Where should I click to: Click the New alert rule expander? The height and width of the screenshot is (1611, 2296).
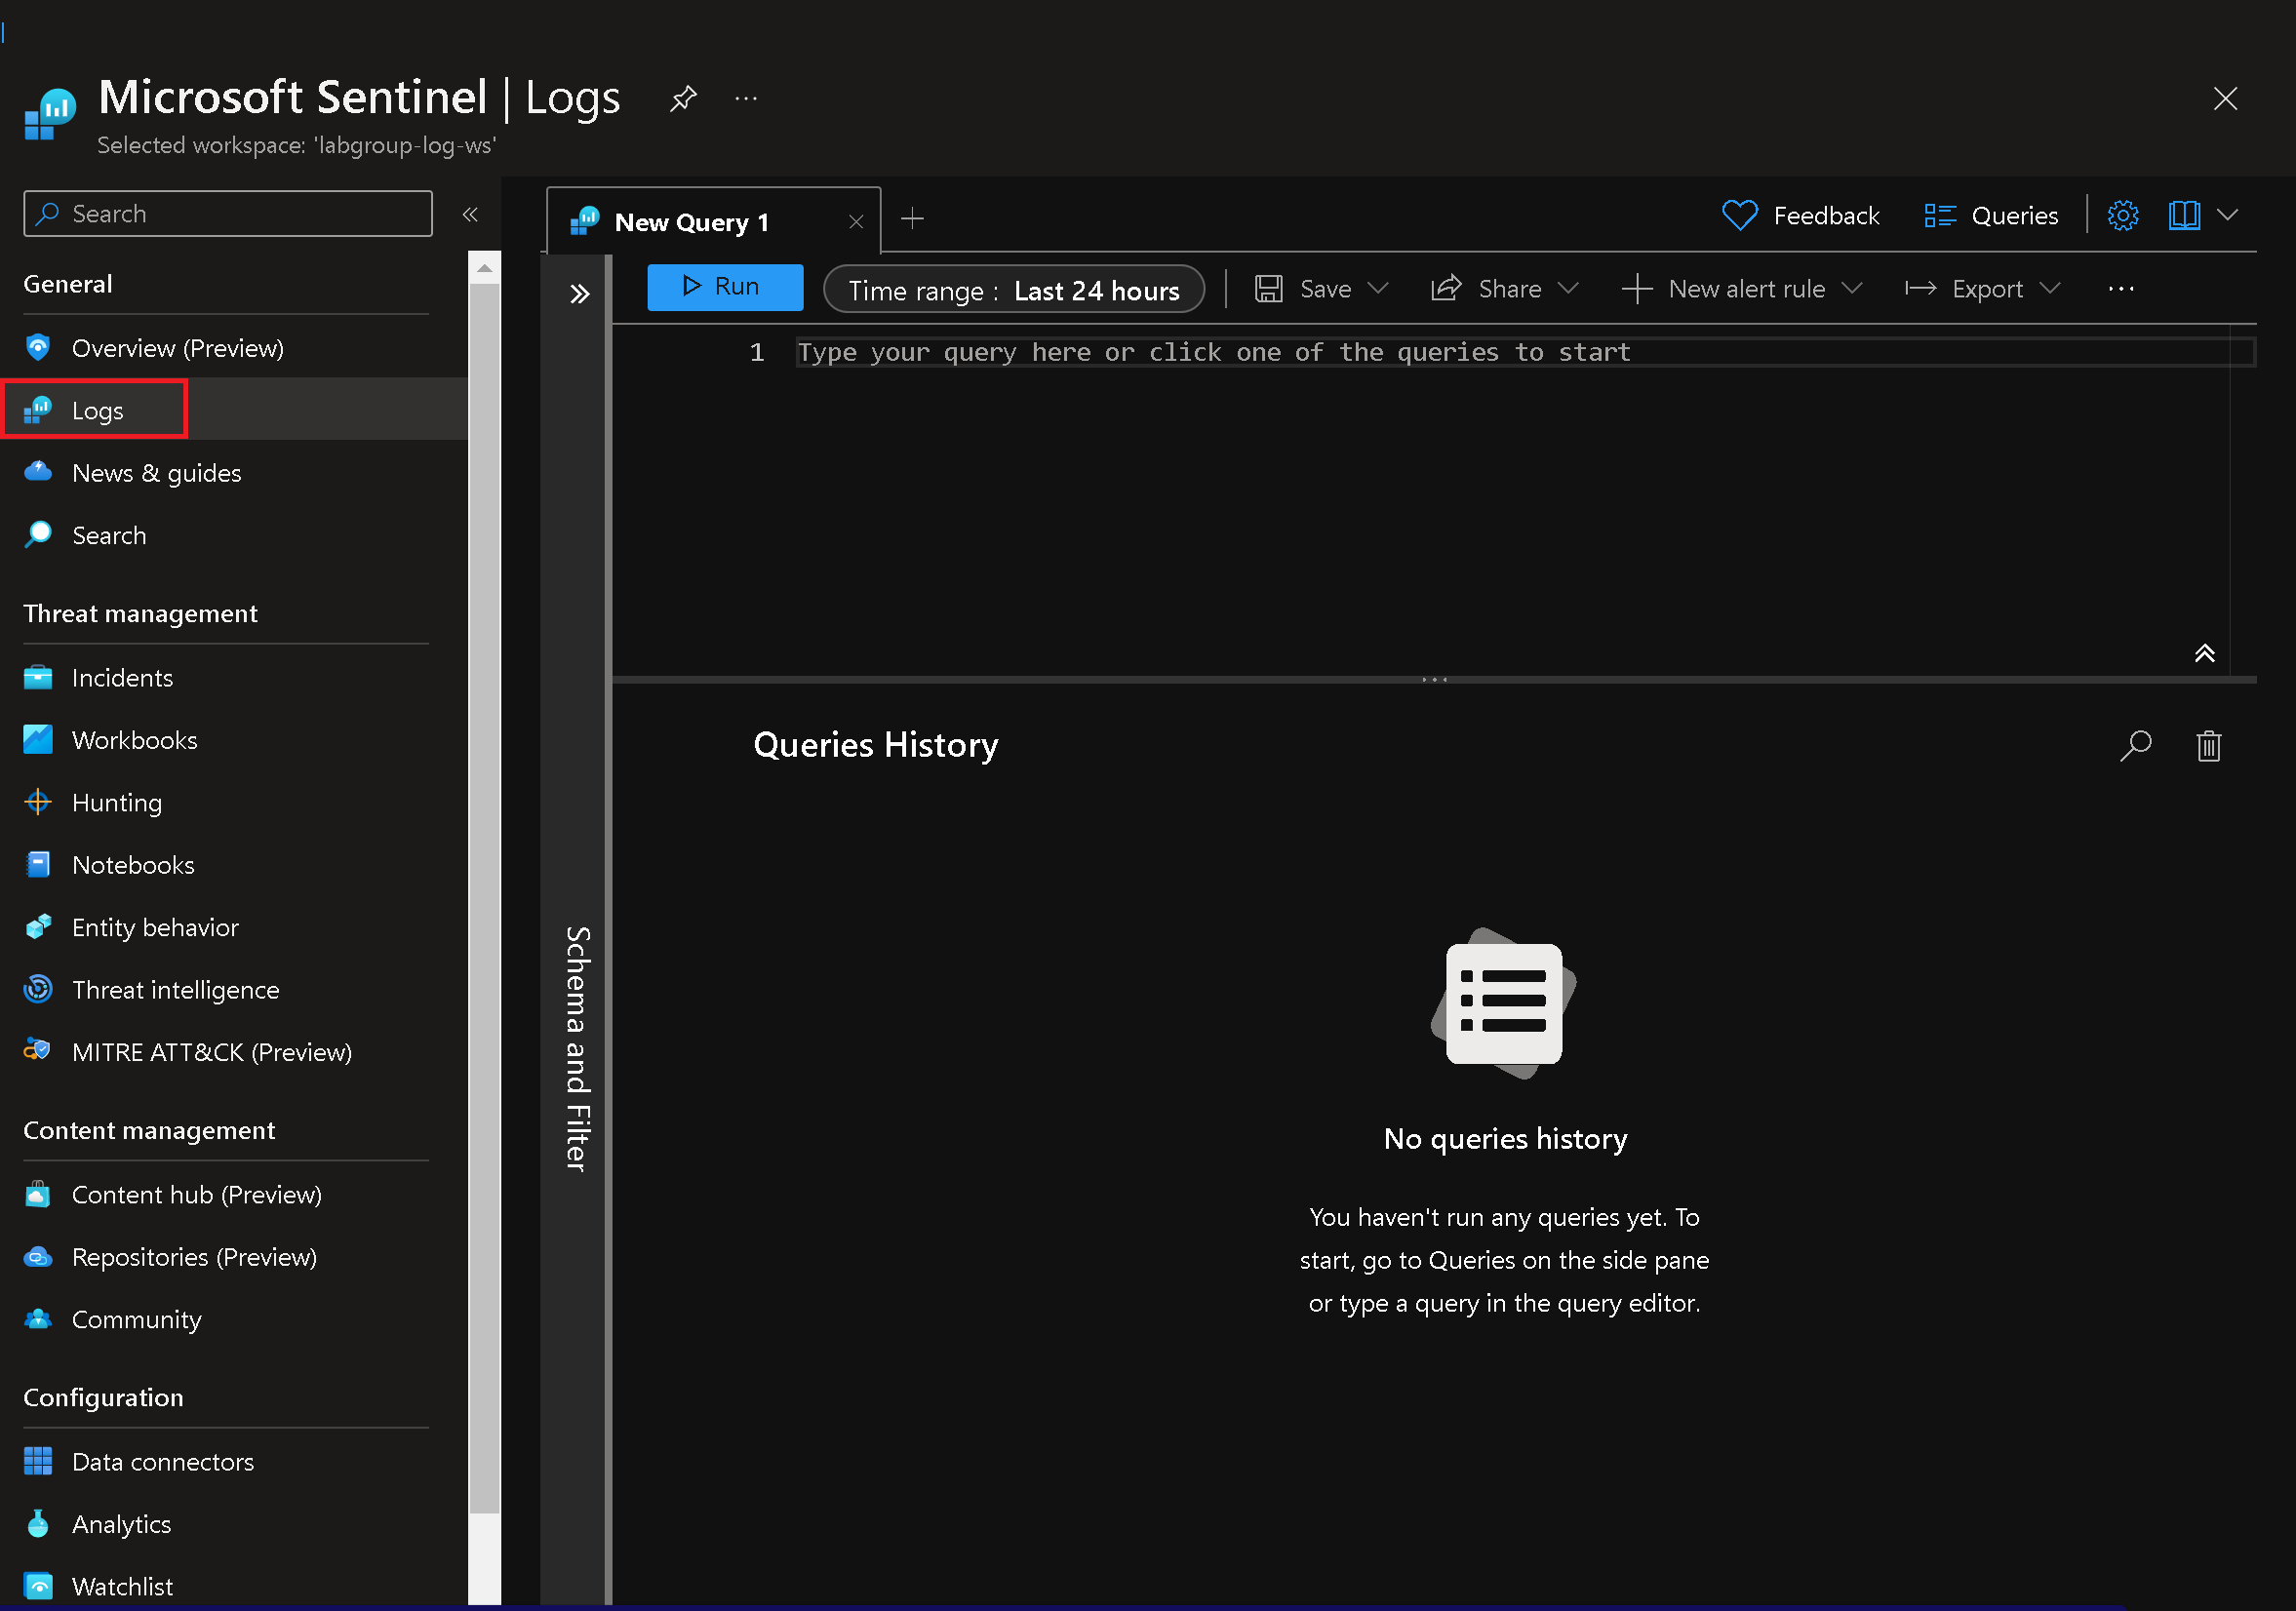(x=1854, y=288)
